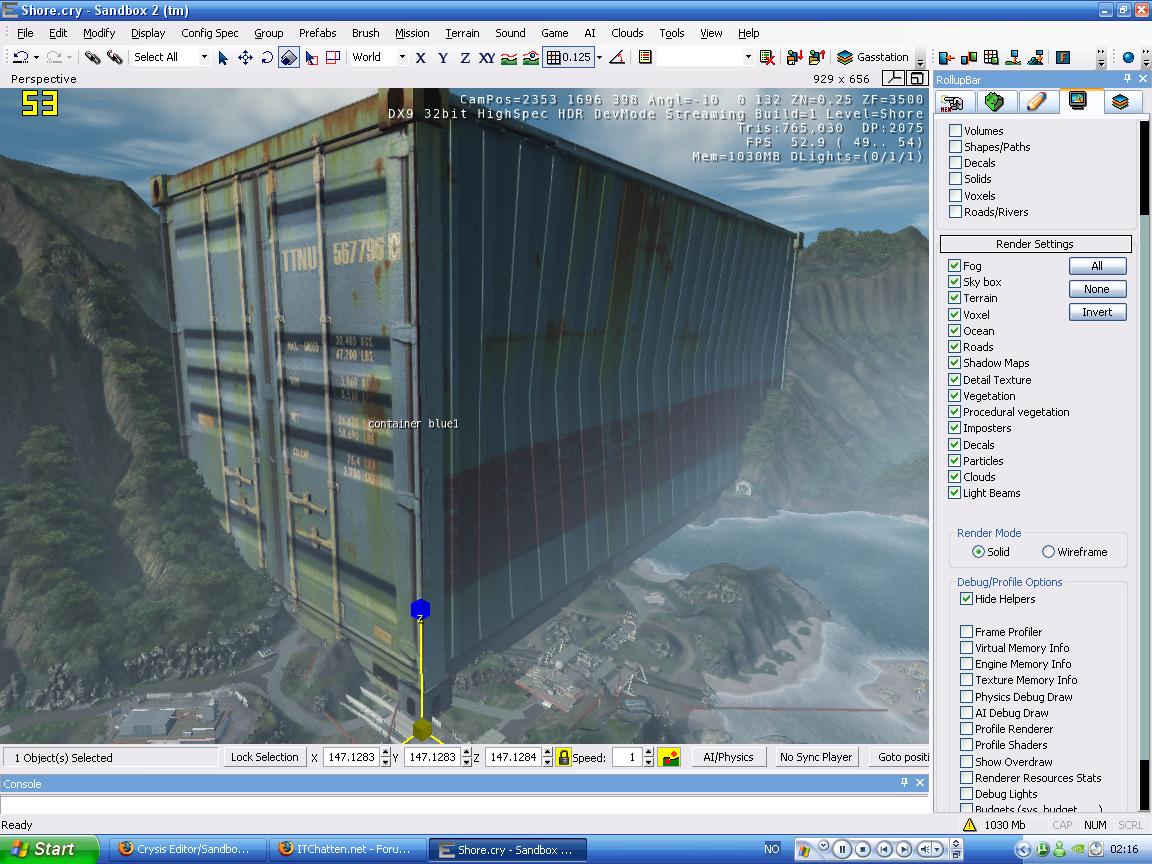Image resolution: width=1152 pixels, height=864 pixels.
Task: Choose the Select arrow tool
Action: click(x=223, y=57)
